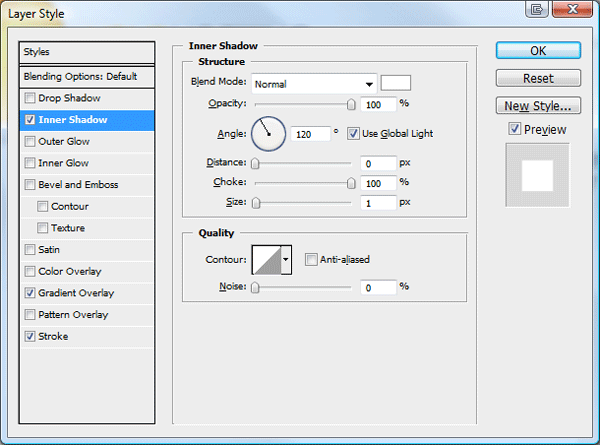Click the inner shadow color swatch
This screenshot has height=445, width=600.
(x=396, y=83)
